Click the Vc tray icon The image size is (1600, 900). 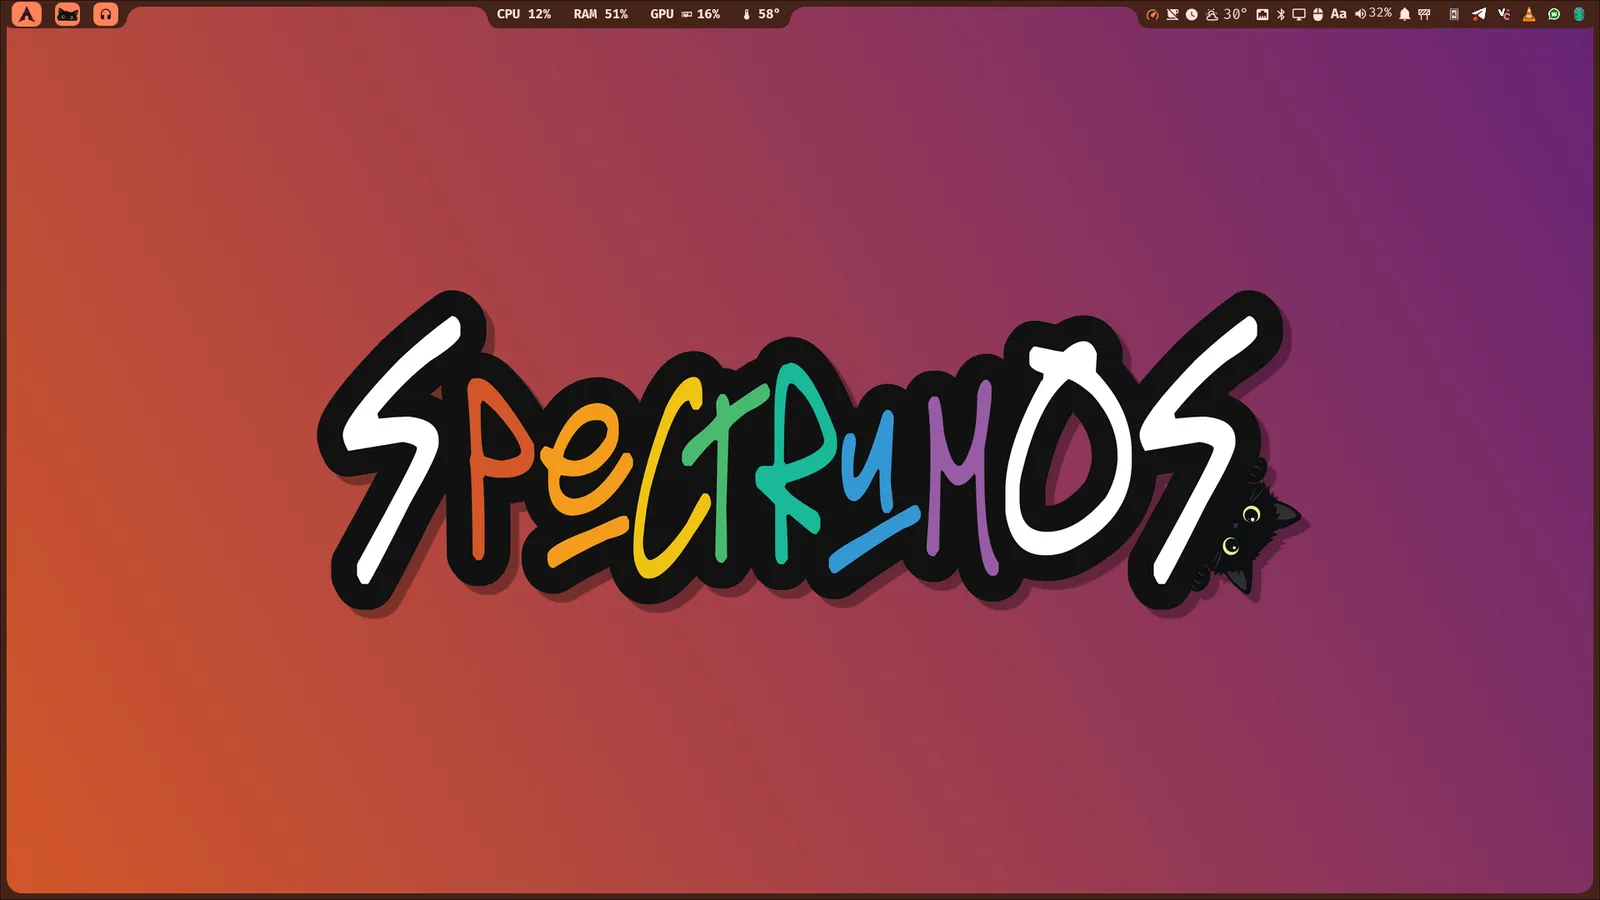1504,14
